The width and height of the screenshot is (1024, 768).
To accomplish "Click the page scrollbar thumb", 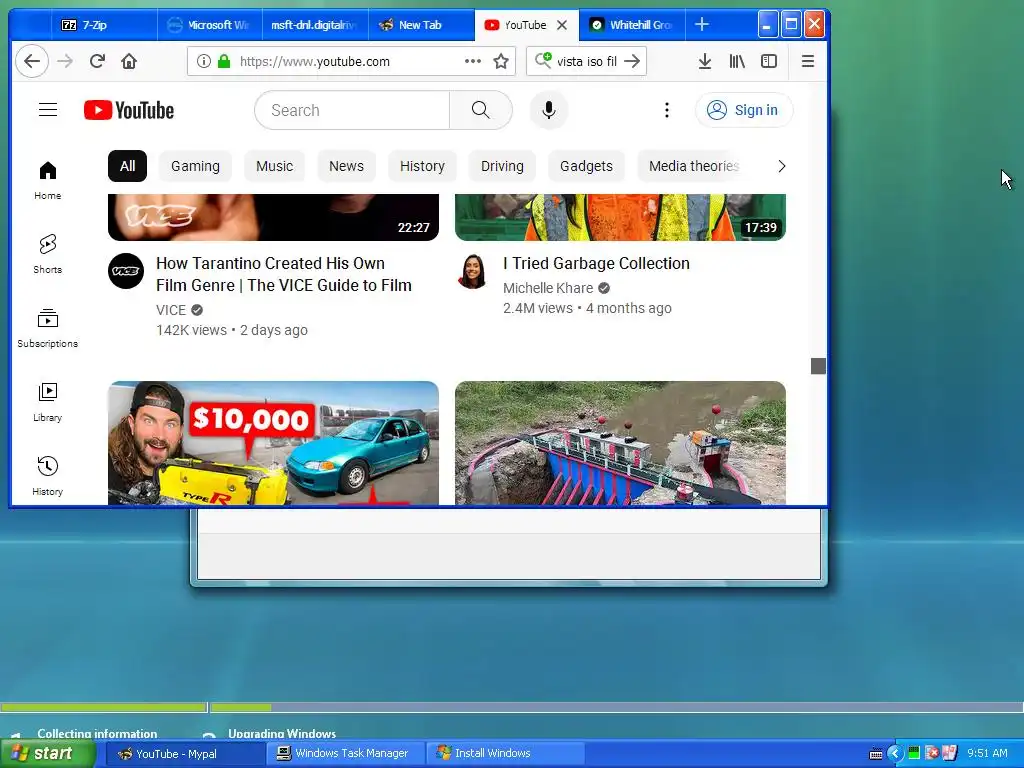I will coord(818,366).
